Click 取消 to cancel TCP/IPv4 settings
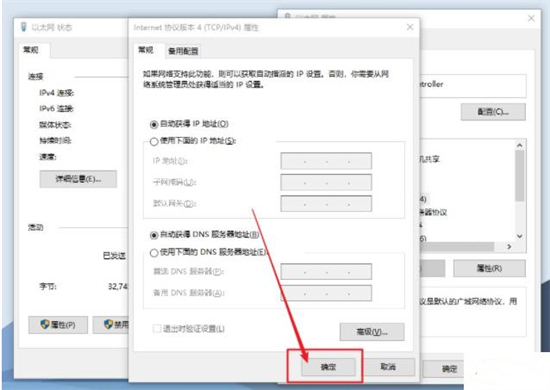Image resolution: width=550 pixels, height=390 pixels. click(388, 367)
